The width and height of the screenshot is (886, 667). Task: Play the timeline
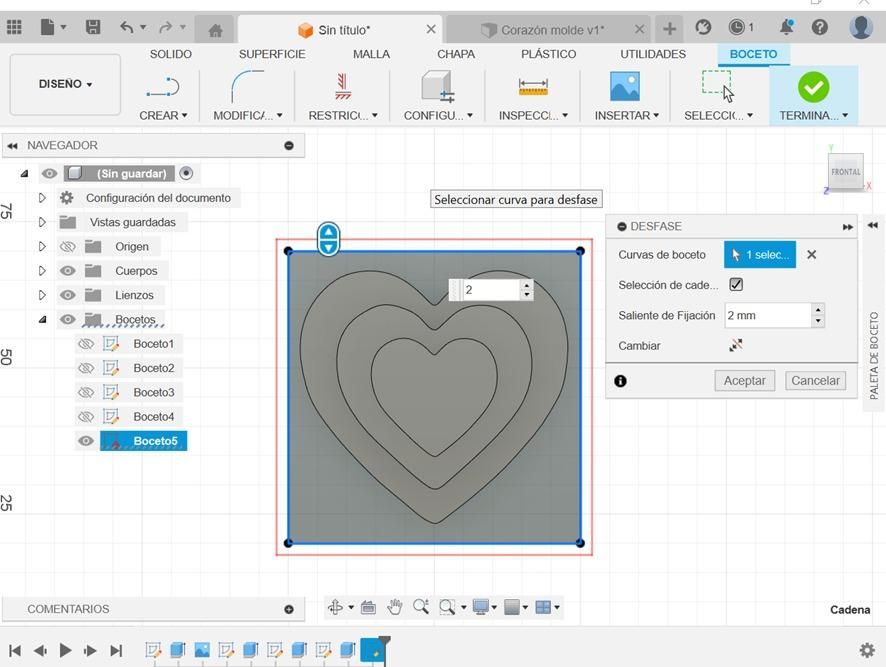coord(66,651)
